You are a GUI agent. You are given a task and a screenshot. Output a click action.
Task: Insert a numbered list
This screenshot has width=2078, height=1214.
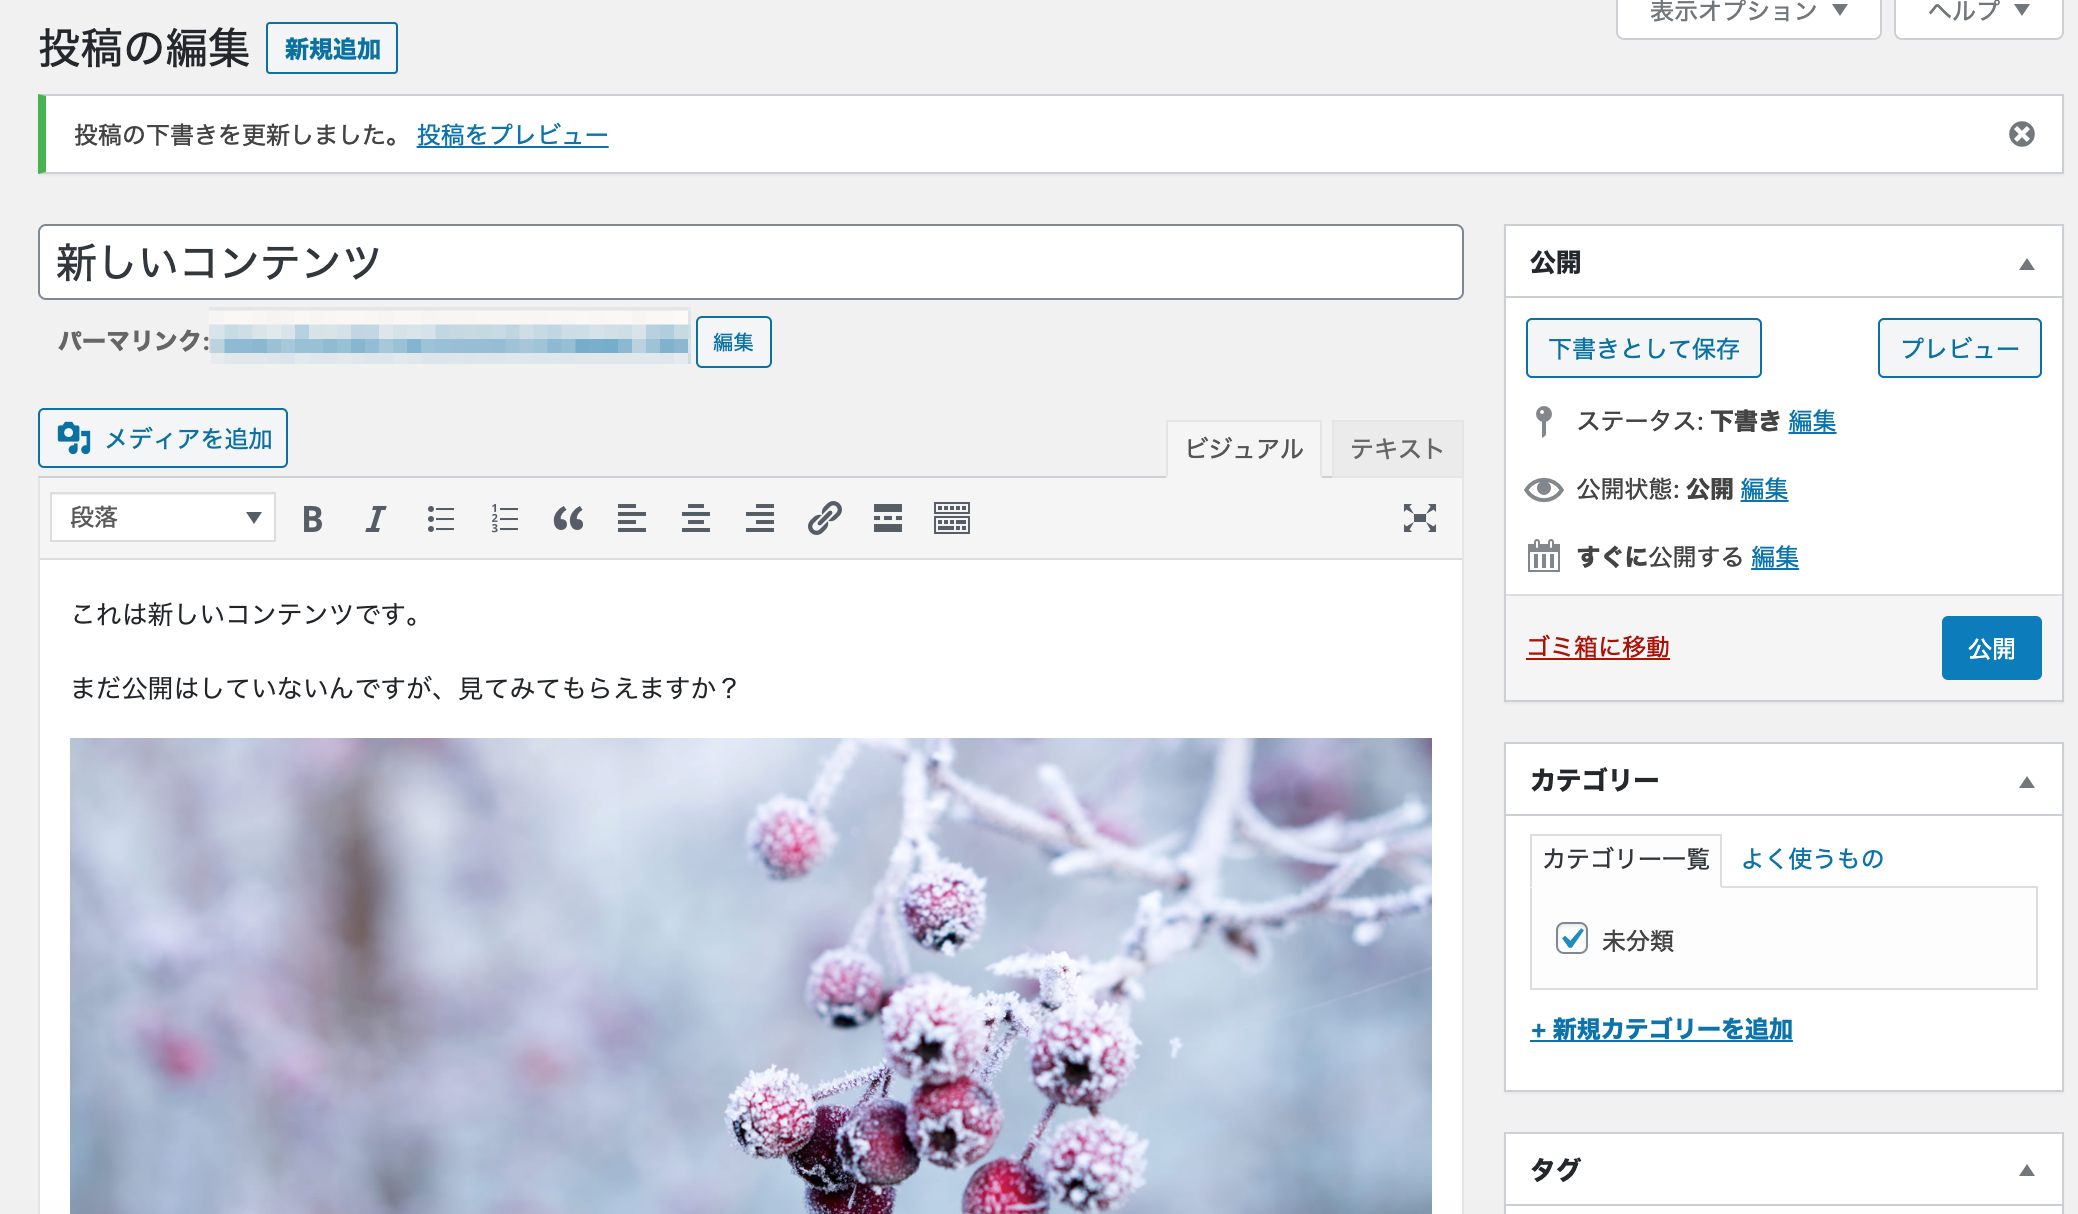(504, 518)
